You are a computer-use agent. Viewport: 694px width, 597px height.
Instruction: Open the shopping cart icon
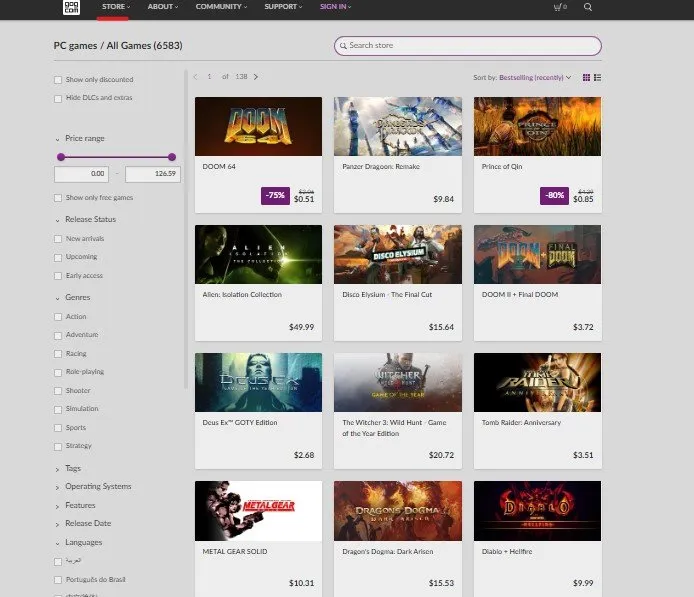(x=560, y=7)
